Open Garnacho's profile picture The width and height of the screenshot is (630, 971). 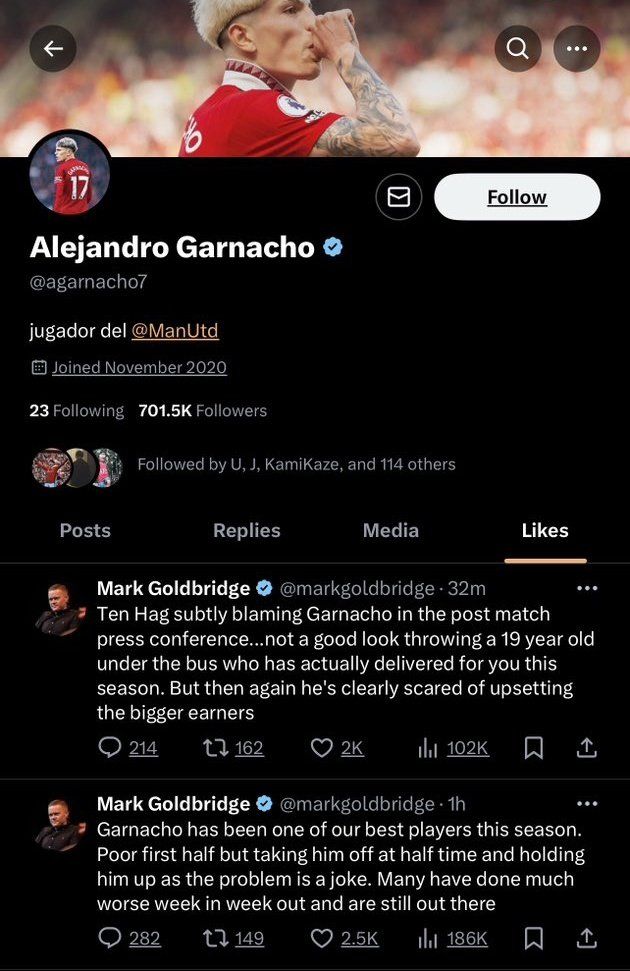click(x=69, y=172)
